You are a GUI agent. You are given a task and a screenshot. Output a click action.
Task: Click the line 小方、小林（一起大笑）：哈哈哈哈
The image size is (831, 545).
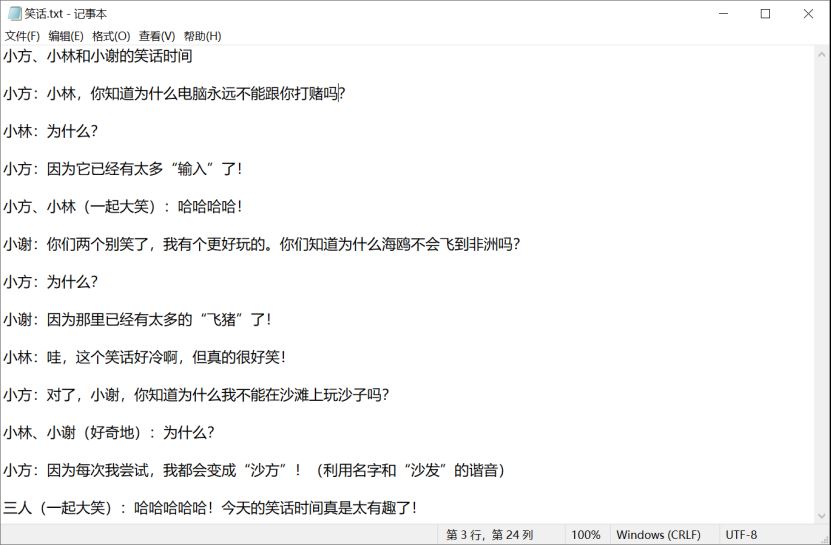coord(122,206)
